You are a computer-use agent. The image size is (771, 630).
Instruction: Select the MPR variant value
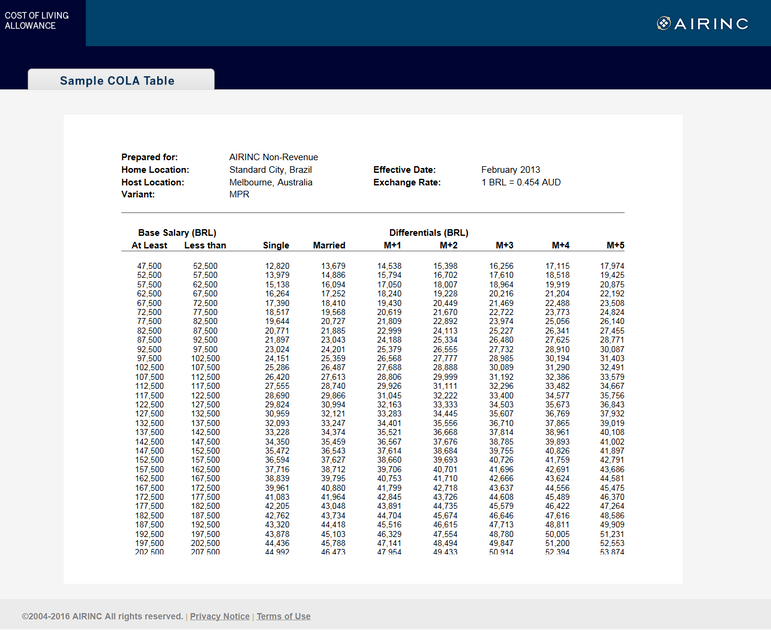pyautogui.click(x=239, y=194)
